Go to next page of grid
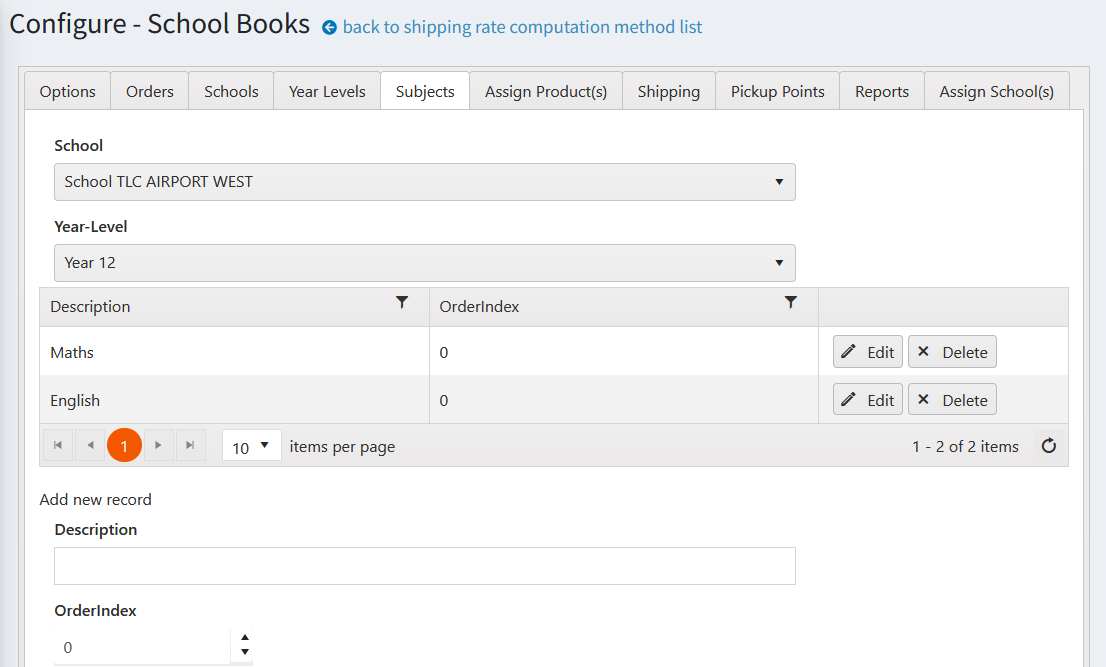The image size is (1106, 667). 159,446
